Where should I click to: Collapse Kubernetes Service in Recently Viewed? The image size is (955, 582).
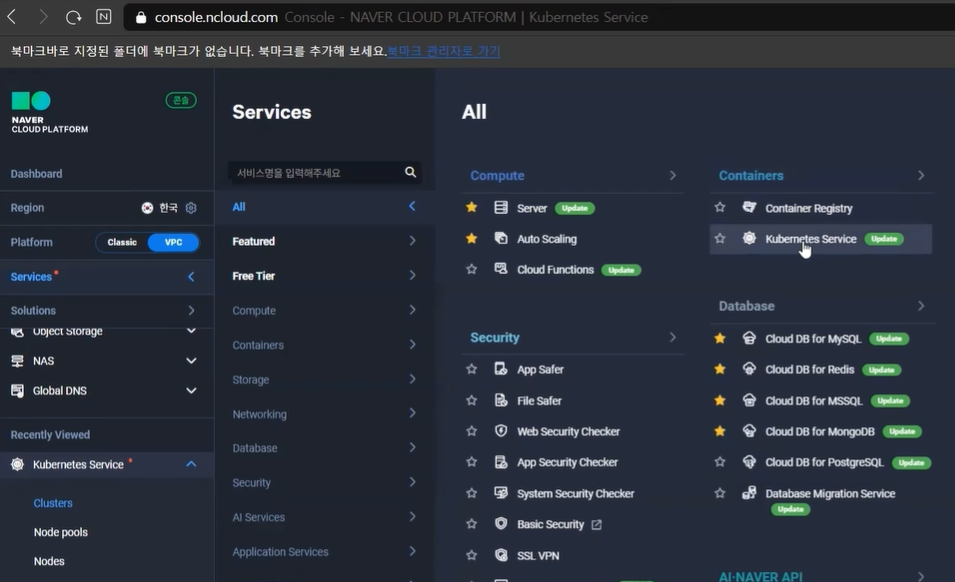(x=191, y=465)
